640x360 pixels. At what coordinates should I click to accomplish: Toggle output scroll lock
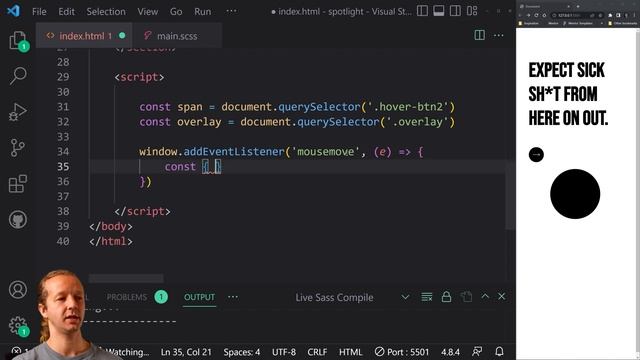pyautogui.click(x=446, y=297)
